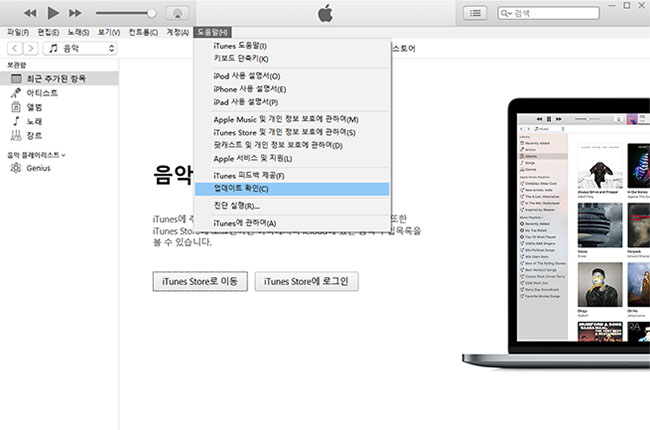
Task: Click the MacBook iTunes promotional image
Action: (x=556, y=233)
